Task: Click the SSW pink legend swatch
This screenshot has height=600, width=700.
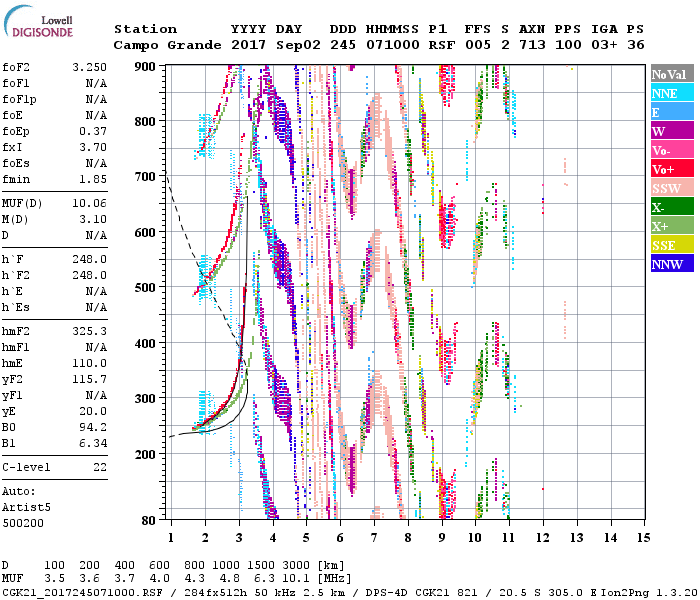Action: tap(668, 189)
